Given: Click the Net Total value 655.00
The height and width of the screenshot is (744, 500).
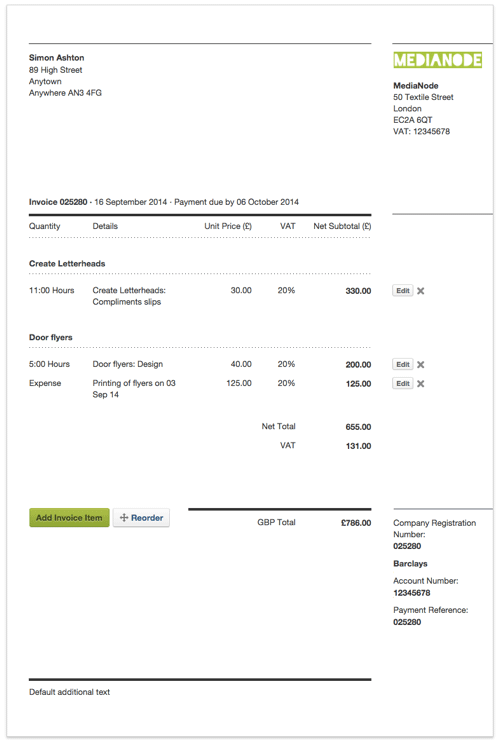Looking at the screenshot, I should [358, 427].
